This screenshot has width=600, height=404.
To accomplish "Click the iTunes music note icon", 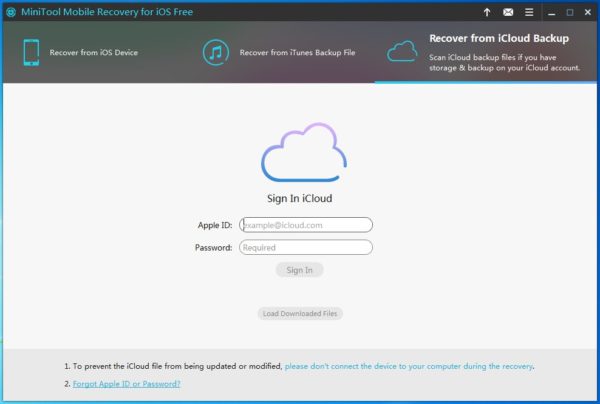I will 216,52.
